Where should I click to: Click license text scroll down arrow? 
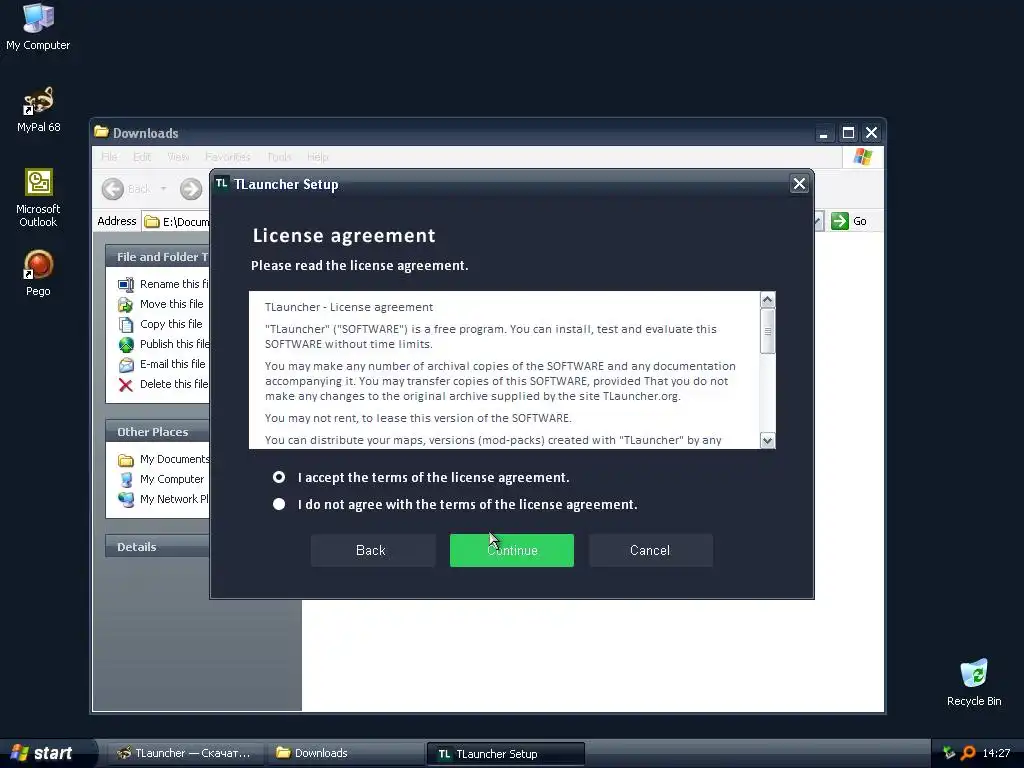(x=767, y=440)
